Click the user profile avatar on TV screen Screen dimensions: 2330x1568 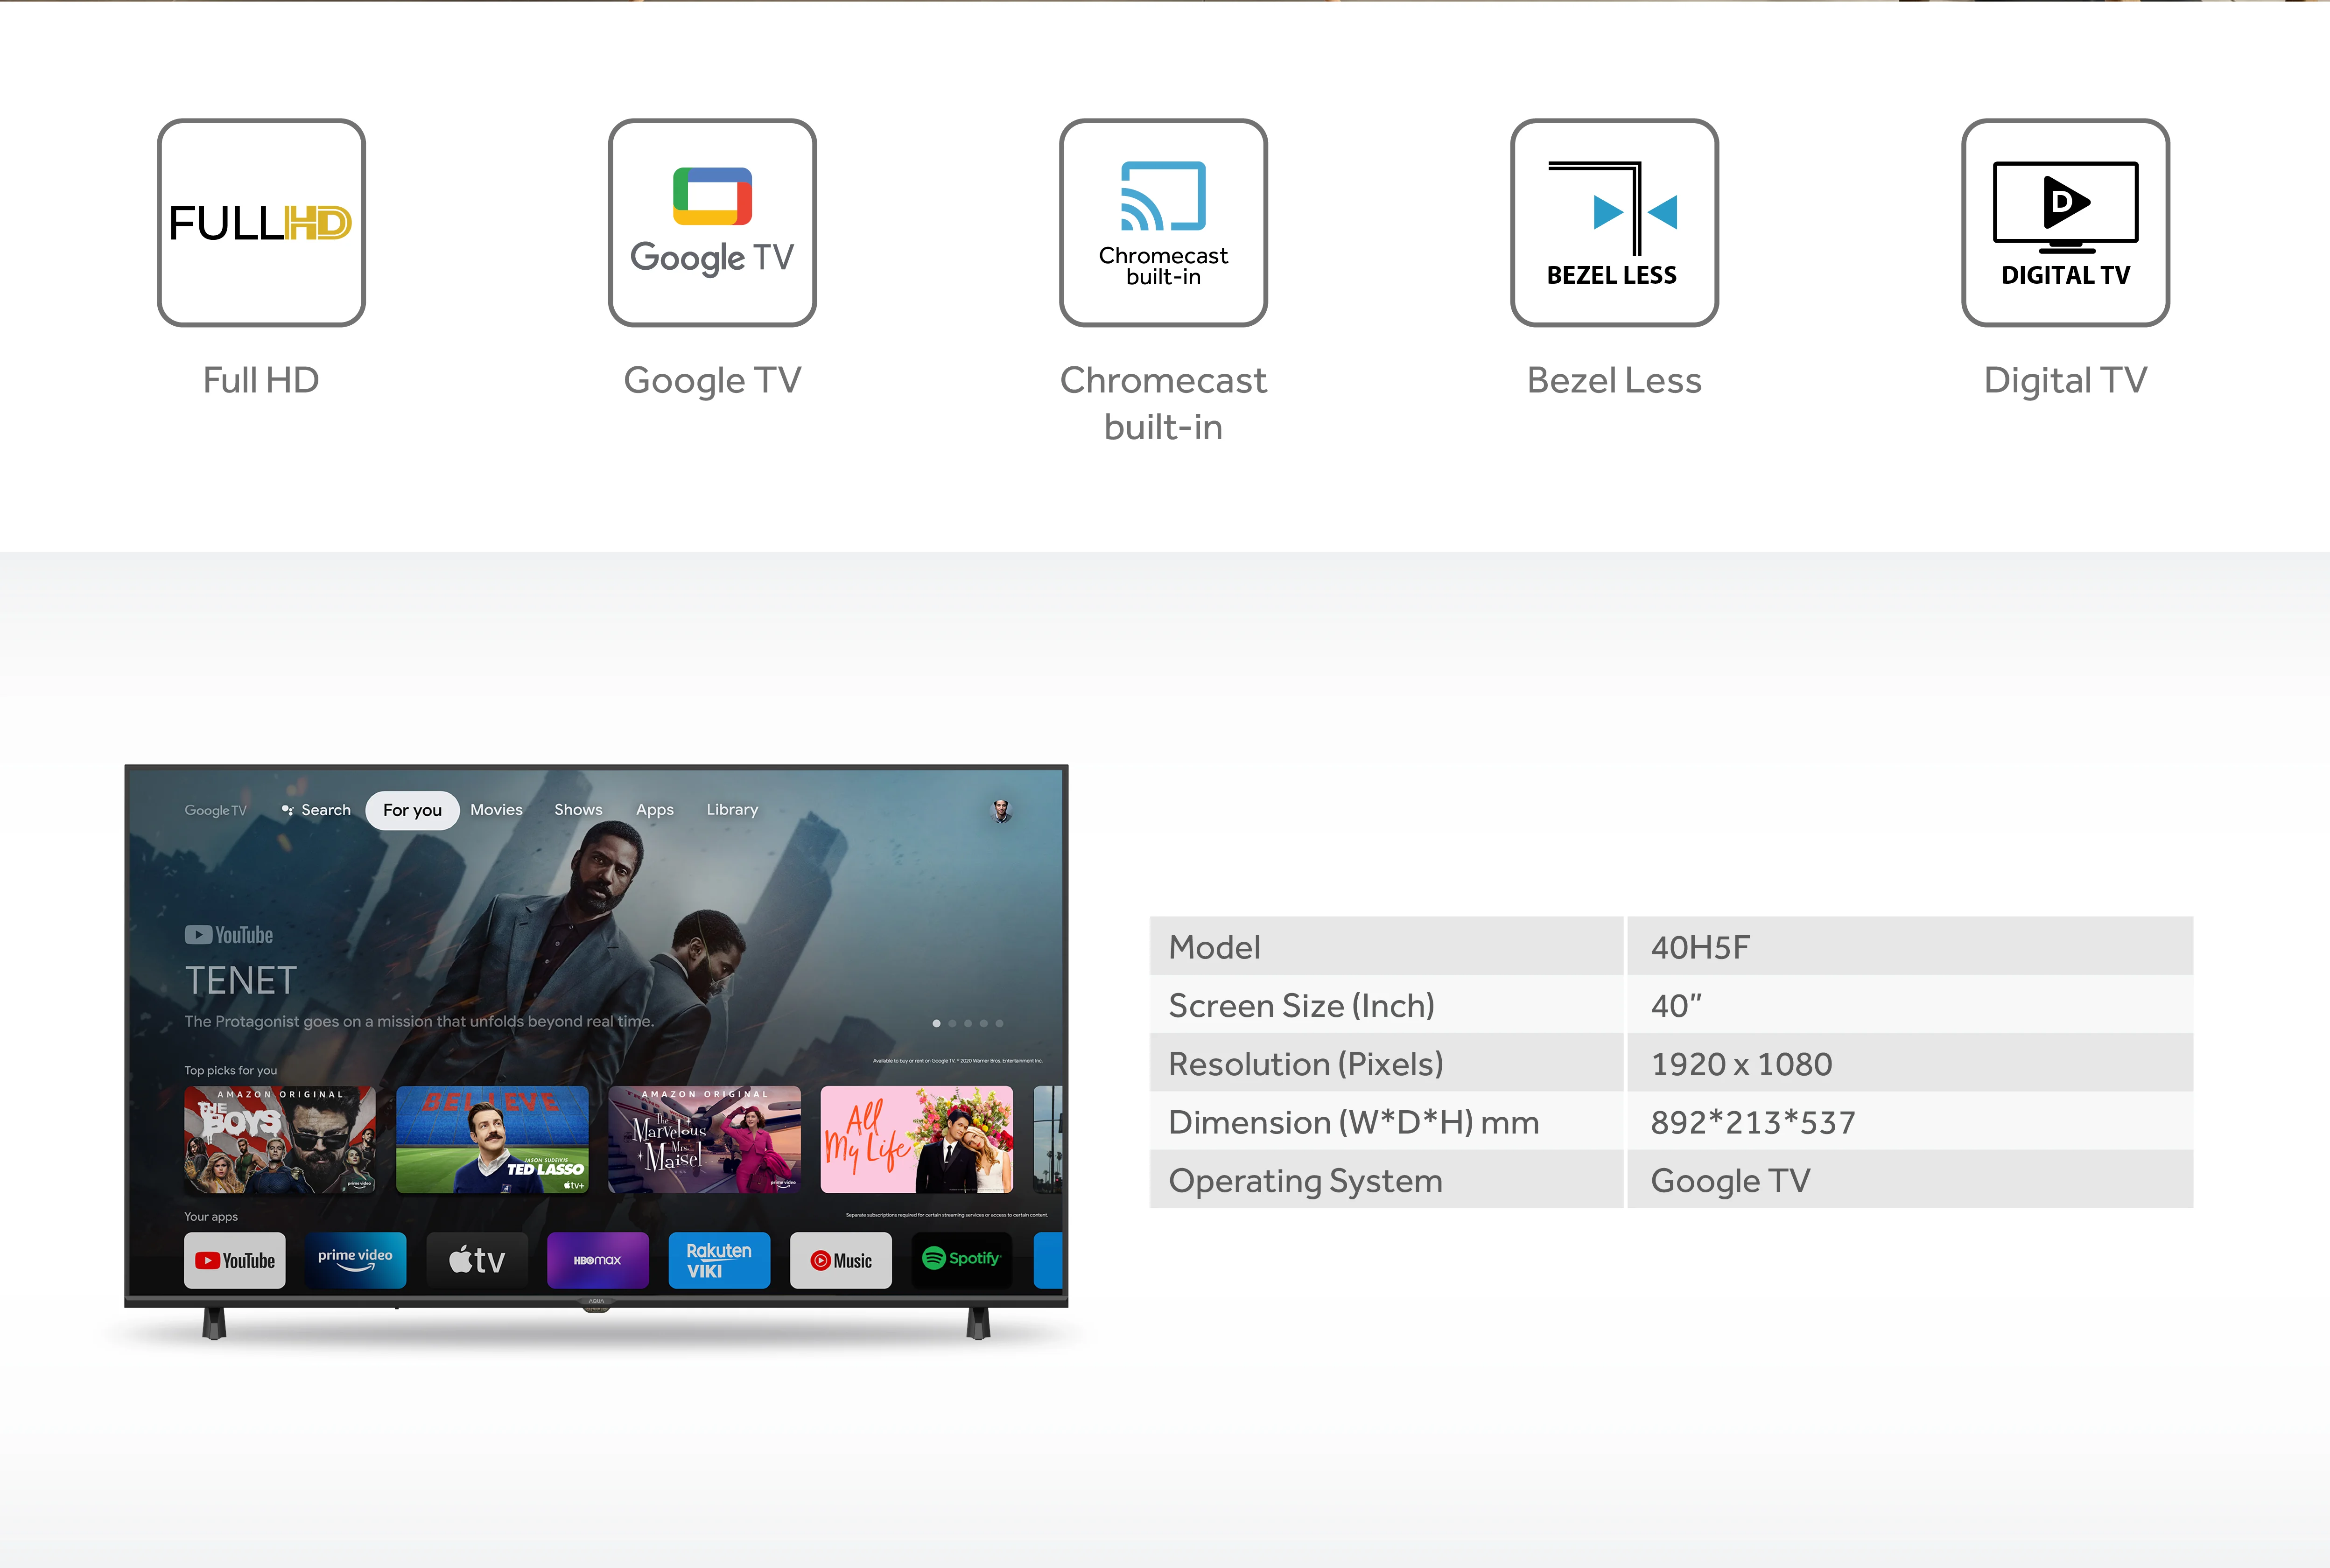[1001, 810]
